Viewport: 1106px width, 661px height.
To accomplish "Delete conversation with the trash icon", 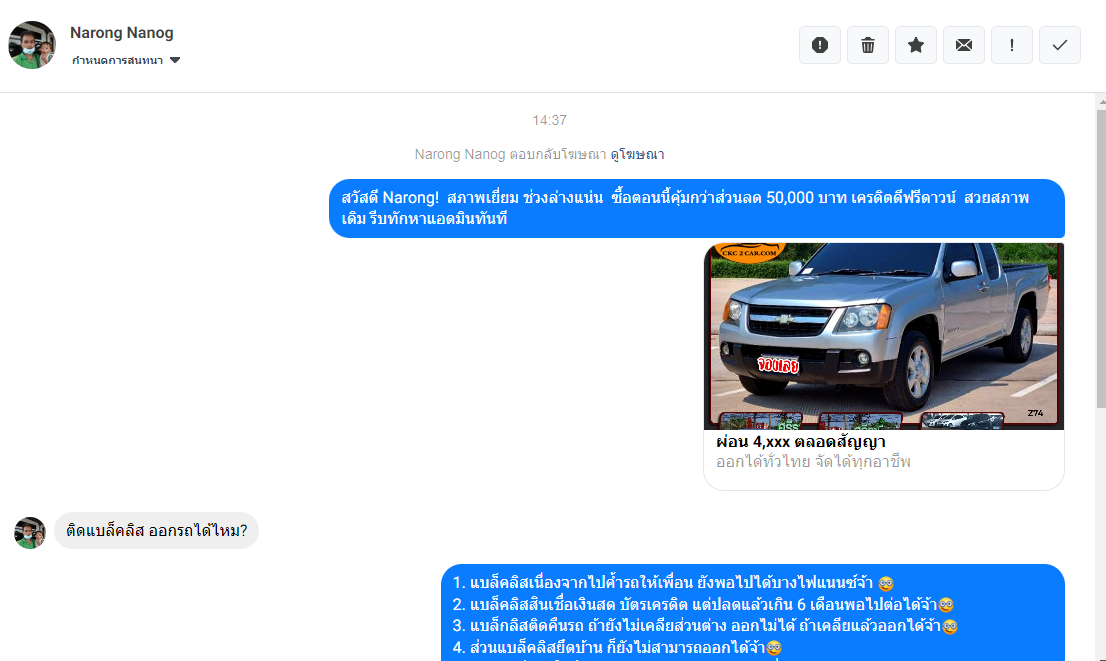I will [x=868, y=45].
